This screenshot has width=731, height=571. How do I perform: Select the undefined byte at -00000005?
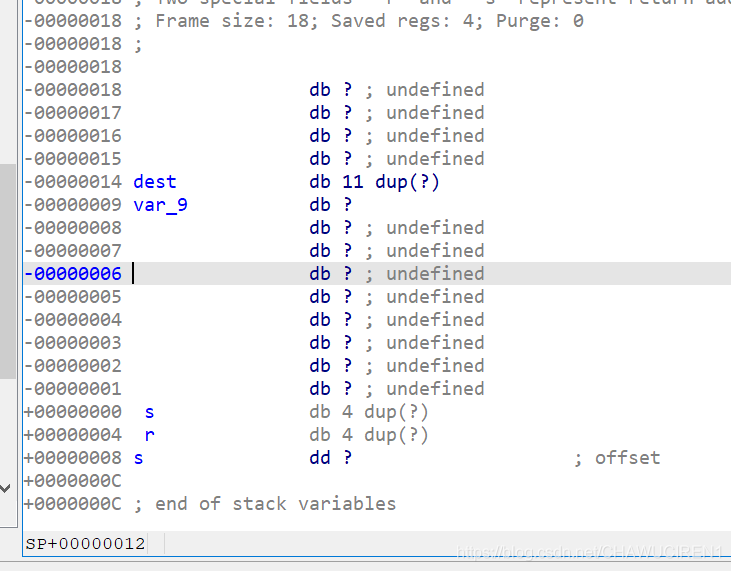click(x=396, y=297)
